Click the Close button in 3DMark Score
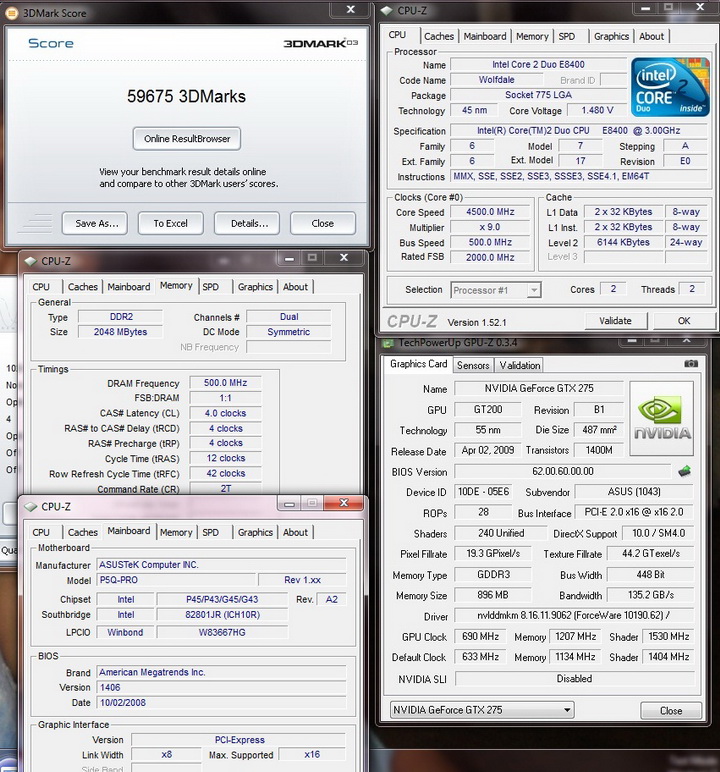This screenshot has height=772, width=720. click(323, 224)
